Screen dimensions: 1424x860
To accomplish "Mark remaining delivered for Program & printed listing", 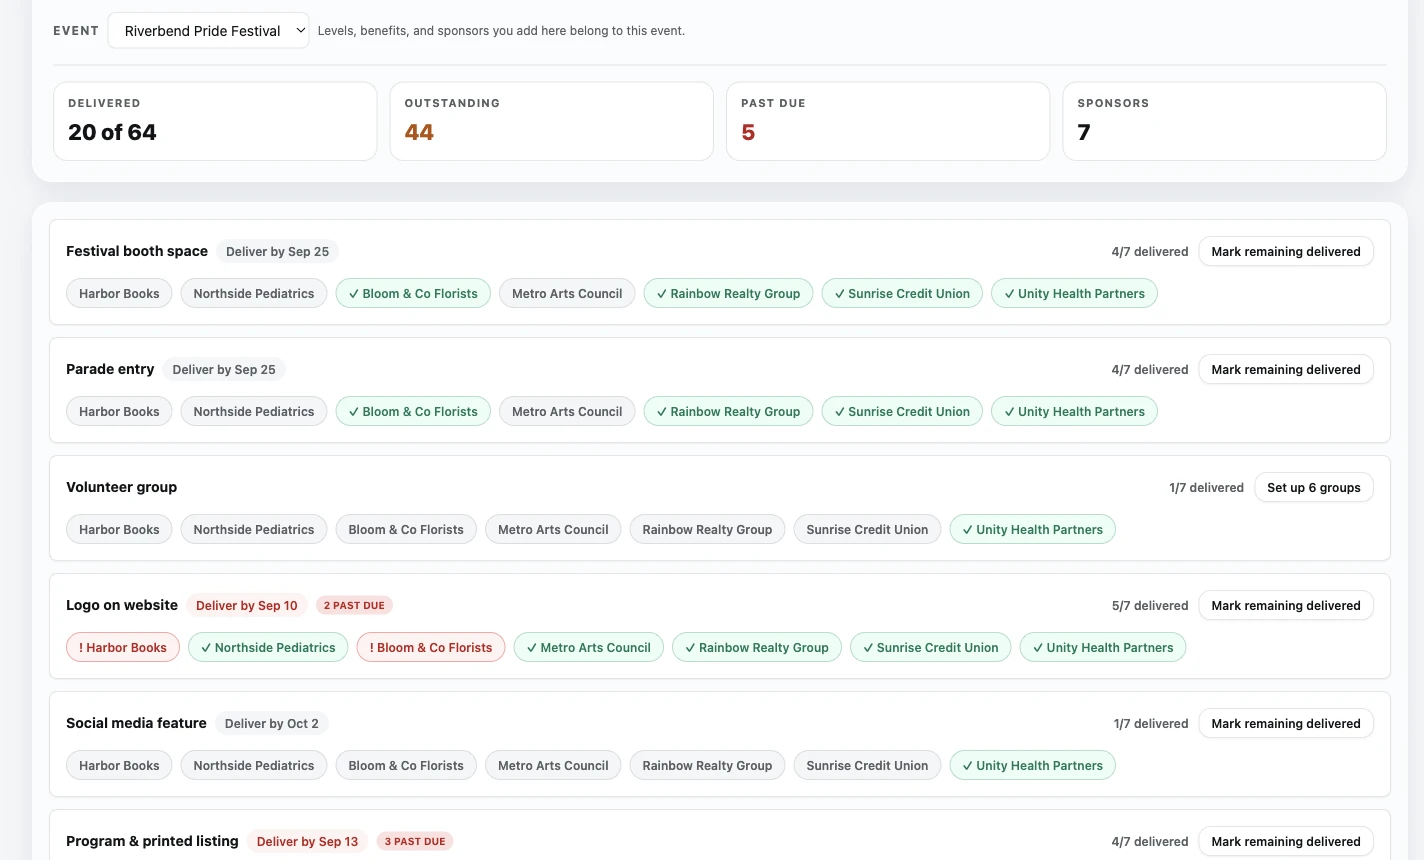I will (1285, 842).
